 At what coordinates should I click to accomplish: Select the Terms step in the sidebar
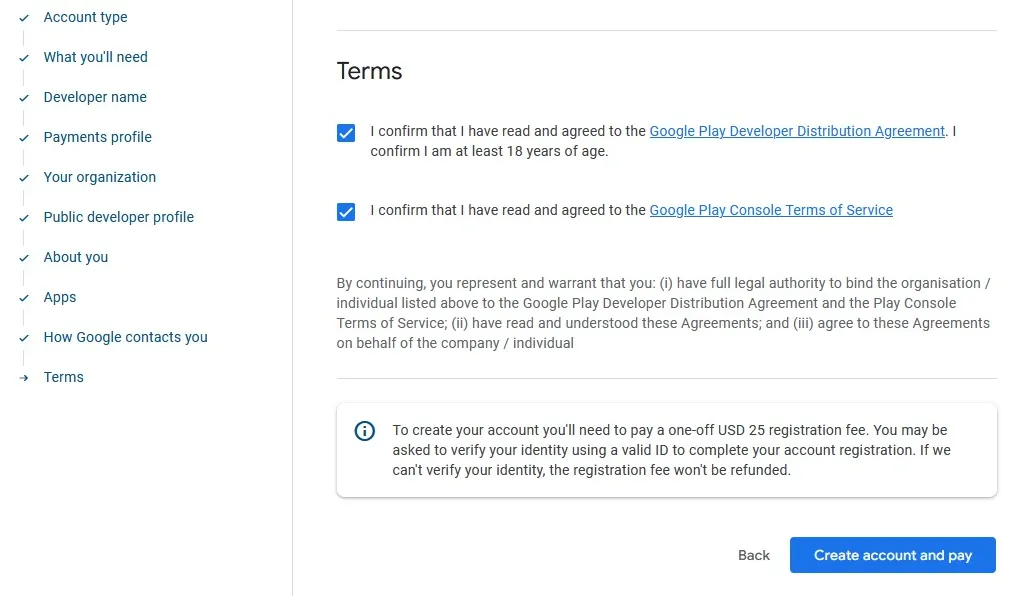[63, 377]
